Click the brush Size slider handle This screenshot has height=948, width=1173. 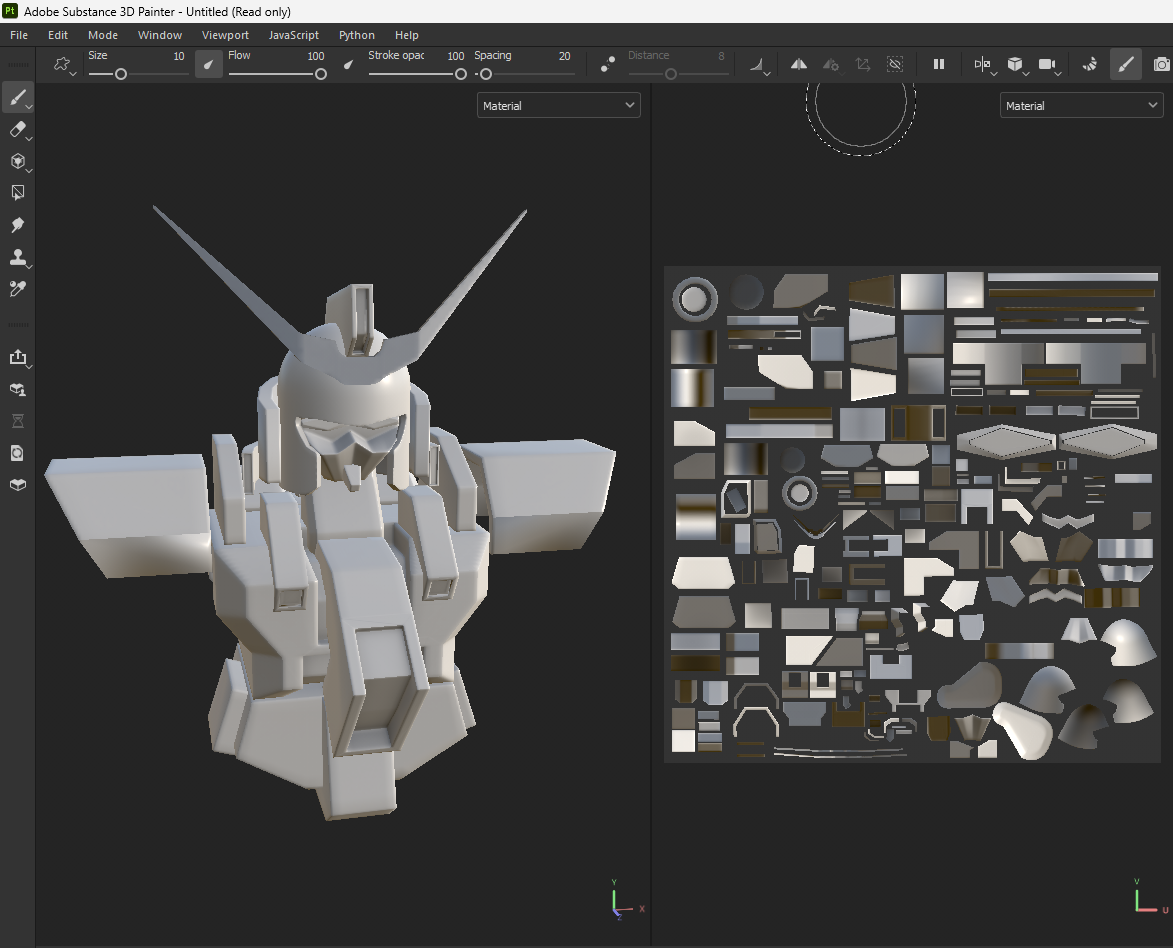click(x=120, y=74)
